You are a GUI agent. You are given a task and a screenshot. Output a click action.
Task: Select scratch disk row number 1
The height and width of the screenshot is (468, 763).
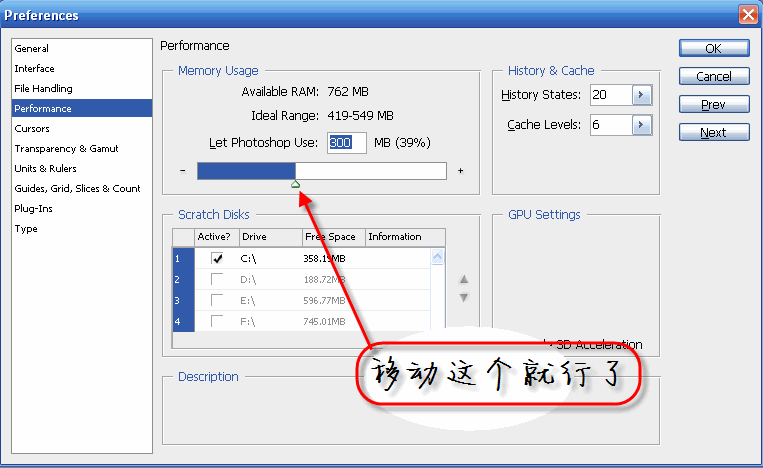tap(184, 258)
